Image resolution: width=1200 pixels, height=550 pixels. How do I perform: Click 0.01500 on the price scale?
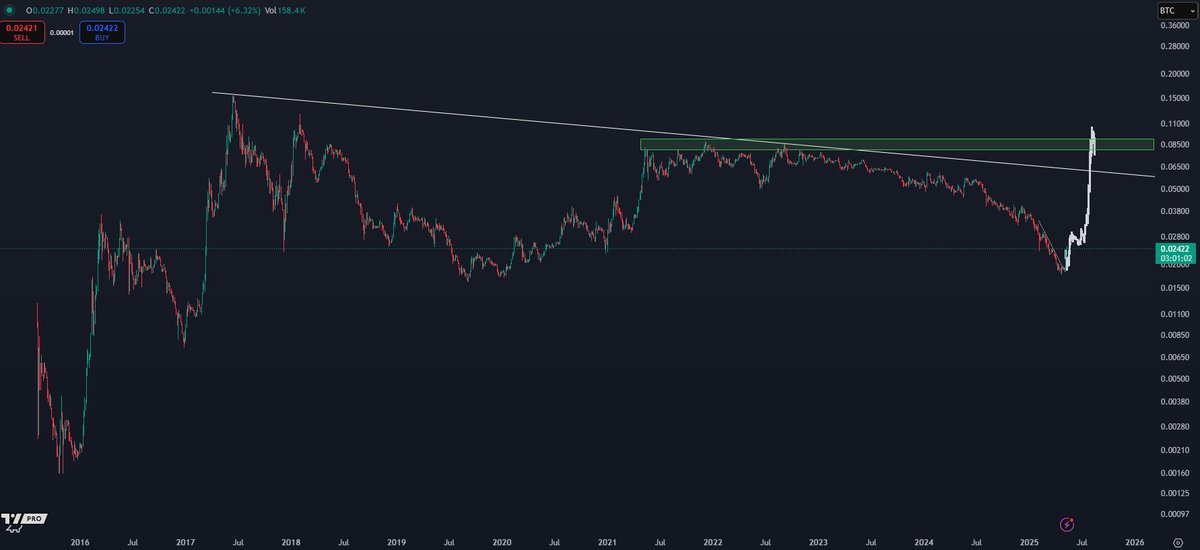click(1173, 288)
